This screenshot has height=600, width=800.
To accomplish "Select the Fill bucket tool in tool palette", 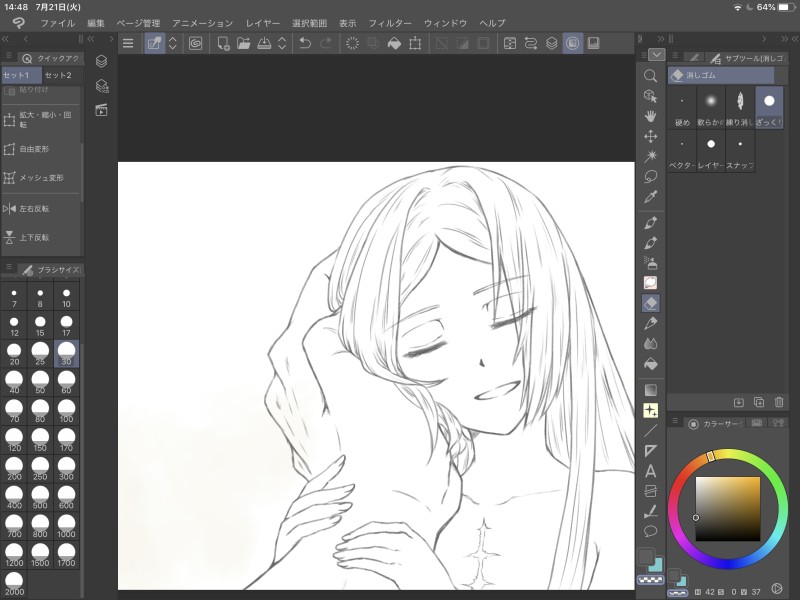I will (651, 364).
